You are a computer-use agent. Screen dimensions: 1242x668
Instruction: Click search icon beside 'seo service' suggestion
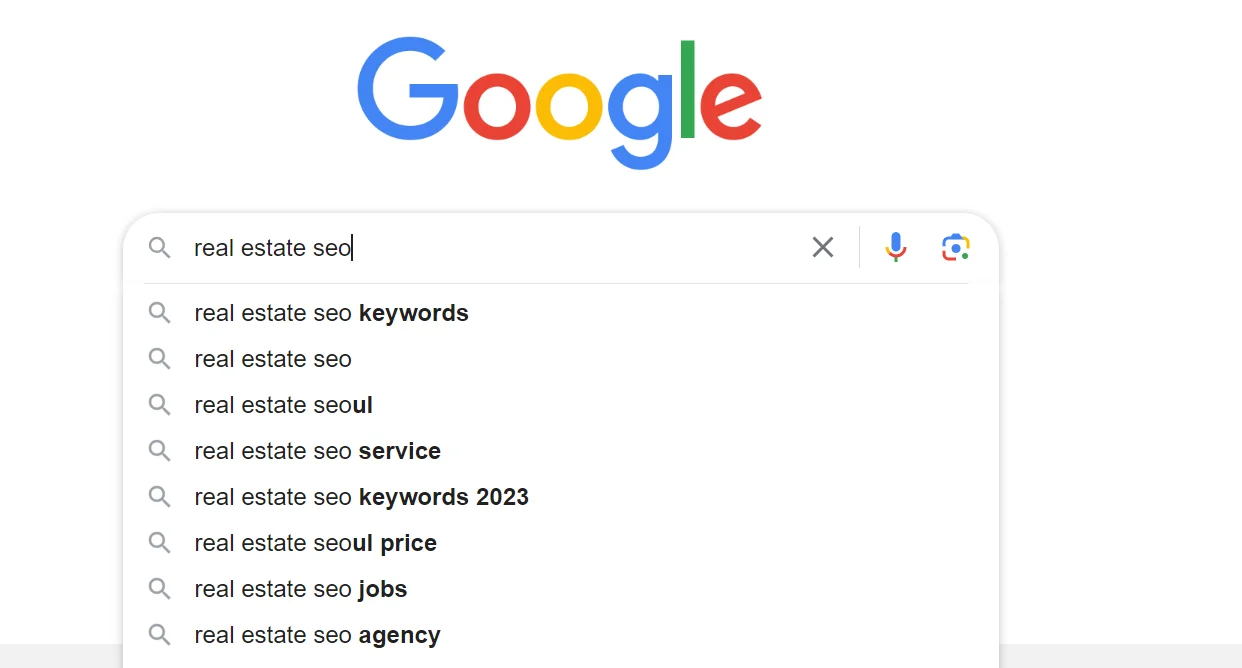[x=159, y=451]
